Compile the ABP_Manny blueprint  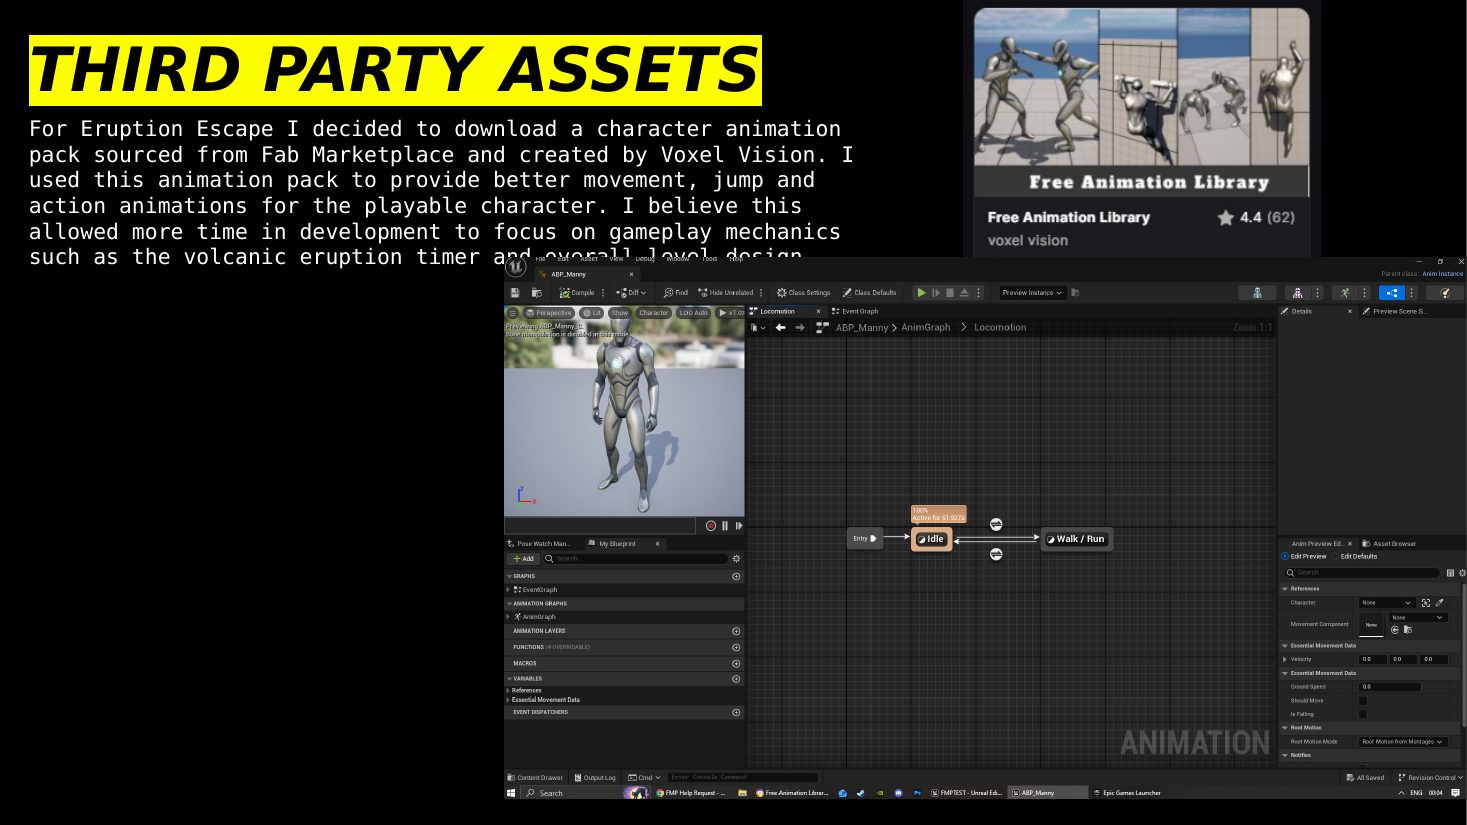pyautogui.click(x=577, y=293)
